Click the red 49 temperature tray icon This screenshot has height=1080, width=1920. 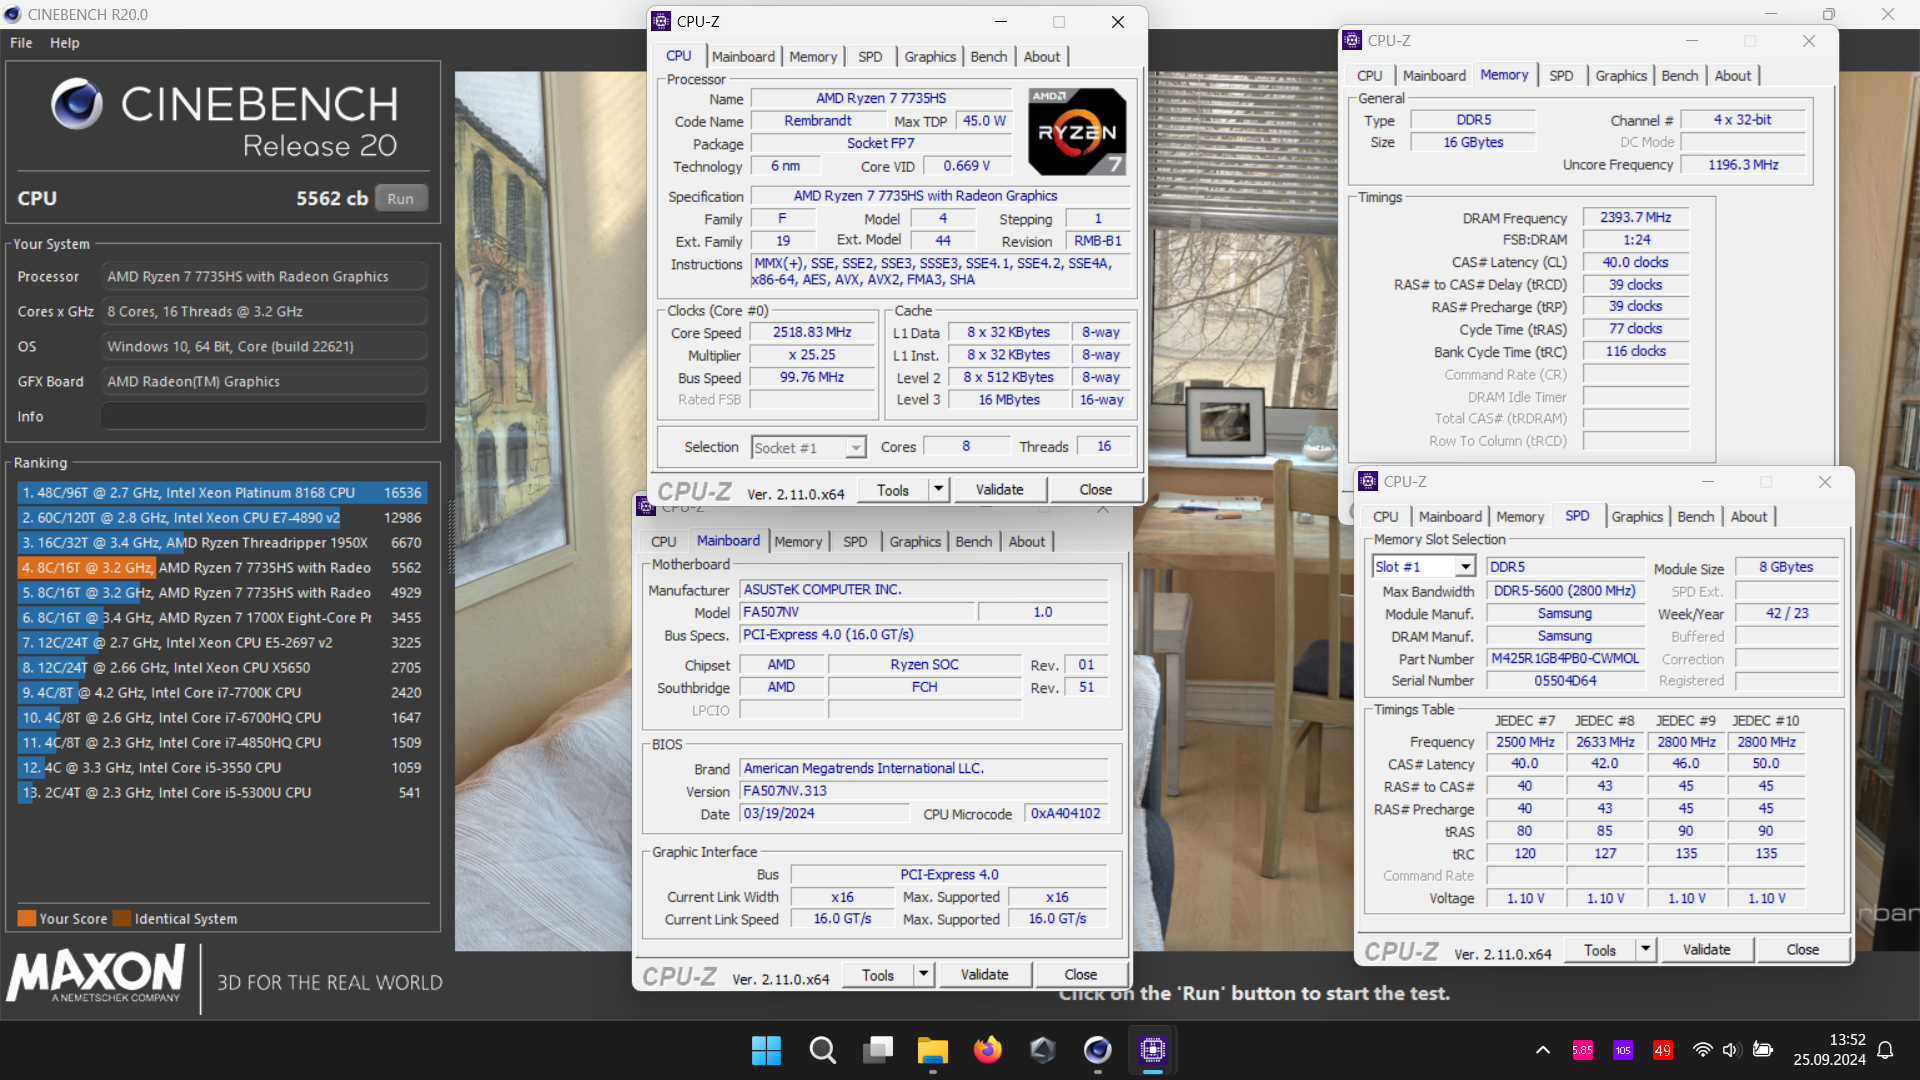point(1663,1050)
